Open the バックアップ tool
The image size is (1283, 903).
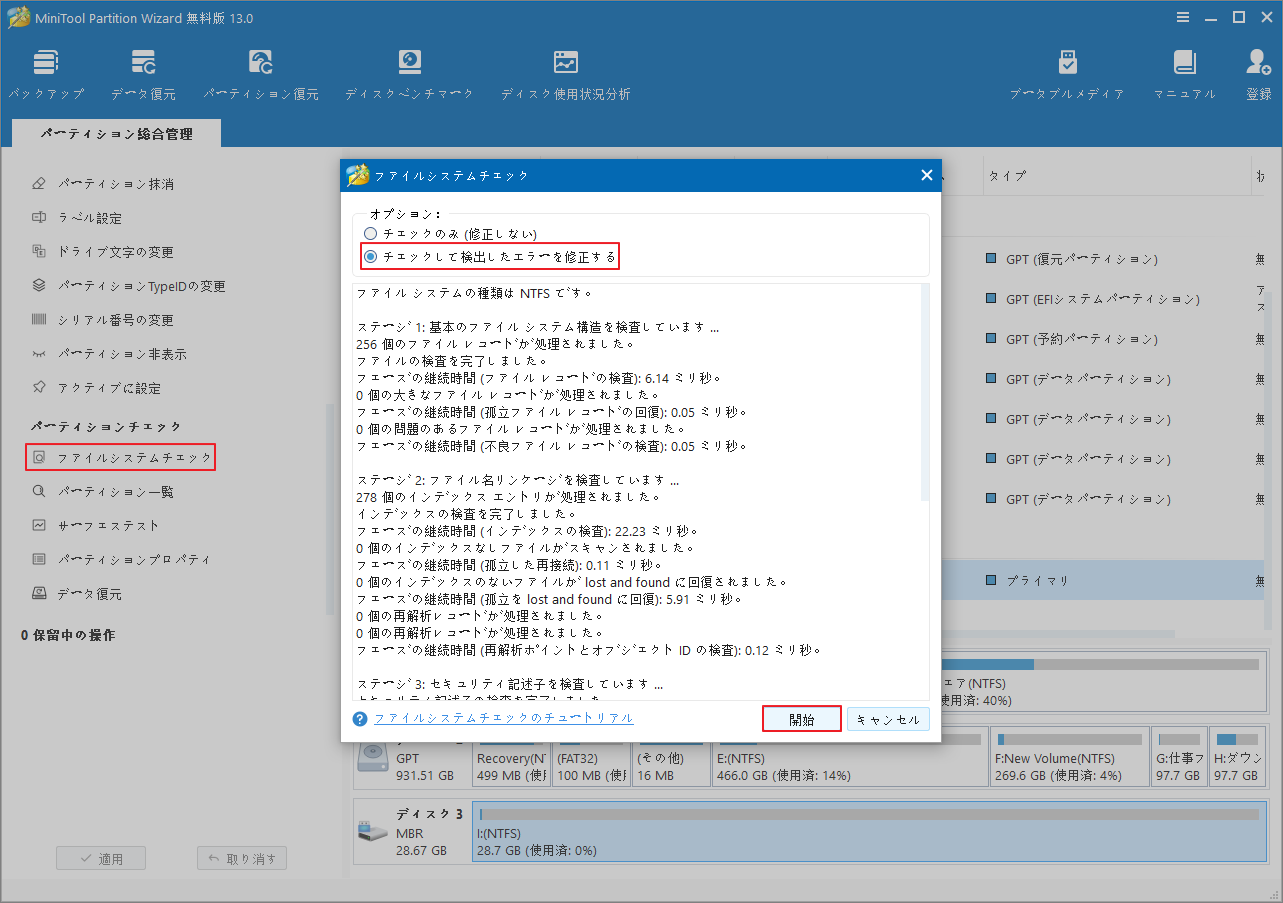click(46, 72)
